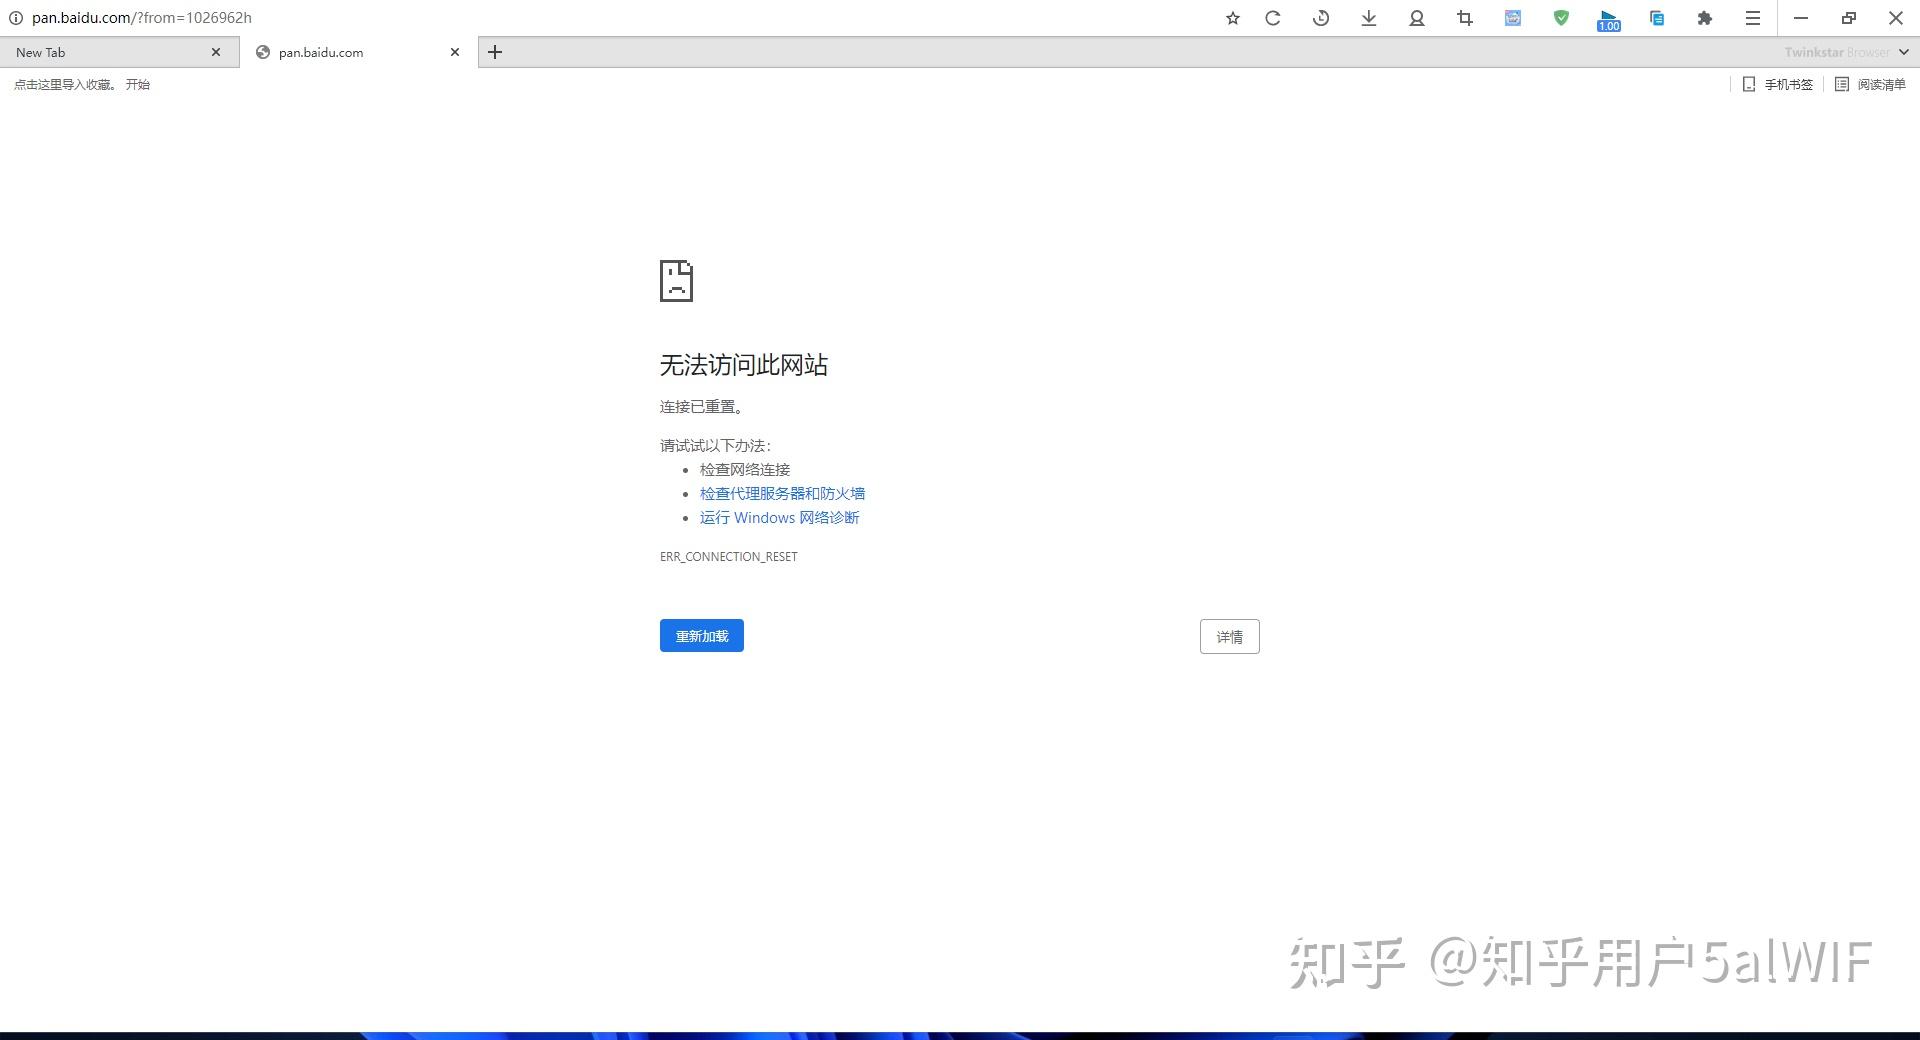Open the extensions puzzle piece menu
The image size is (1920, 1040).
pyautogui.click(x=1705, y=18)
